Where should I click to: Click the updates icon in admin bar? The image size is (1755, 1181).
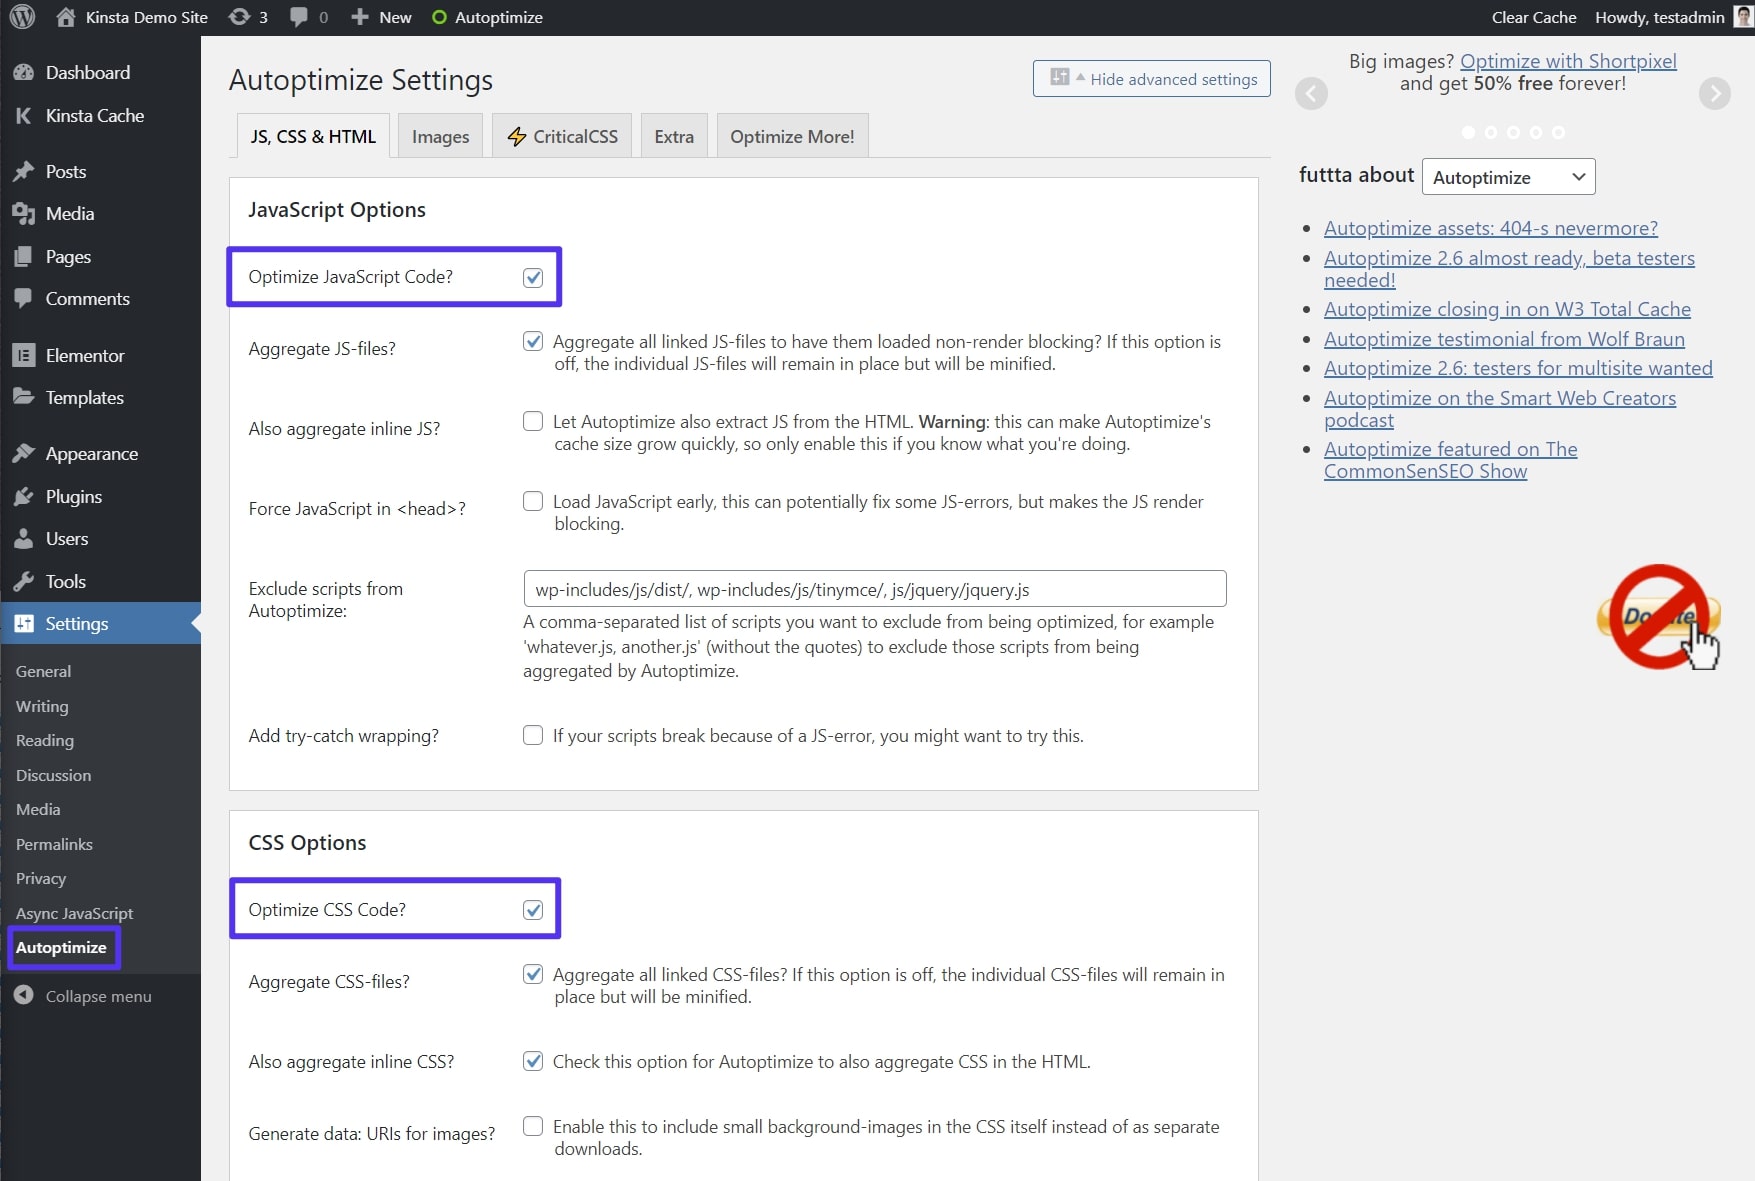(x=240, y=16)
